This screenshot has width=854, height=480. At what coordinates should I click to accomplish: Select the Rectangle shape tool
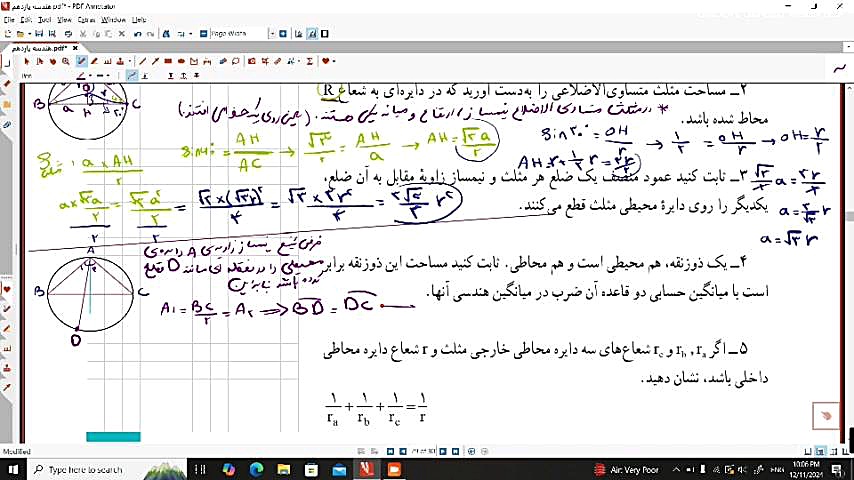(x=168, y=61)
